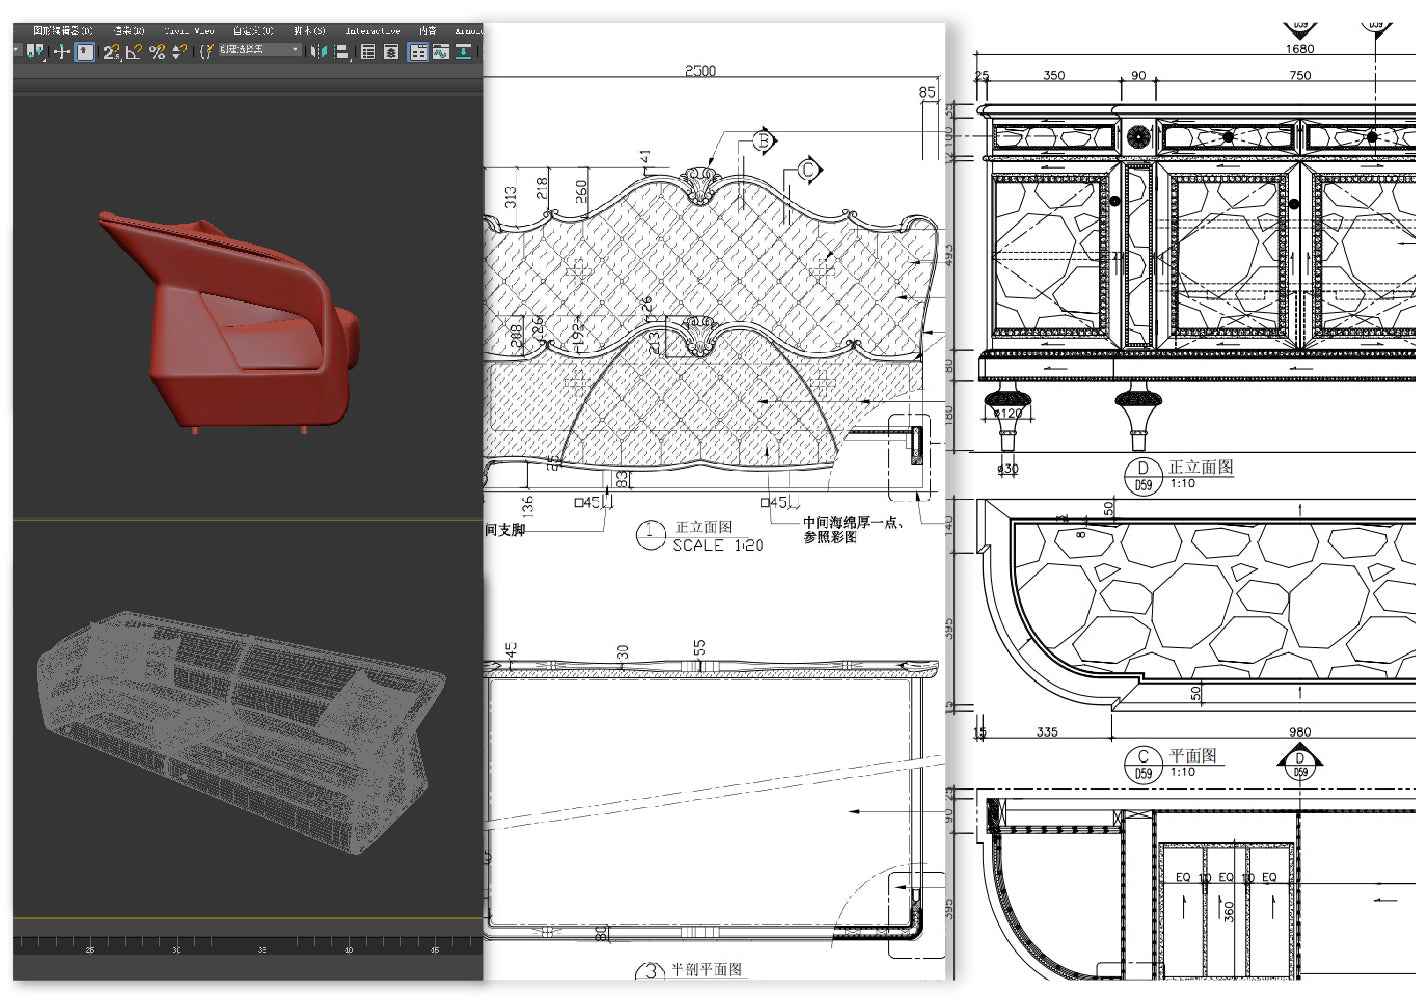Select the Select and Manipulate crosshair tool
Viewport: 1416px width, 1003px height.
[61, 52]
